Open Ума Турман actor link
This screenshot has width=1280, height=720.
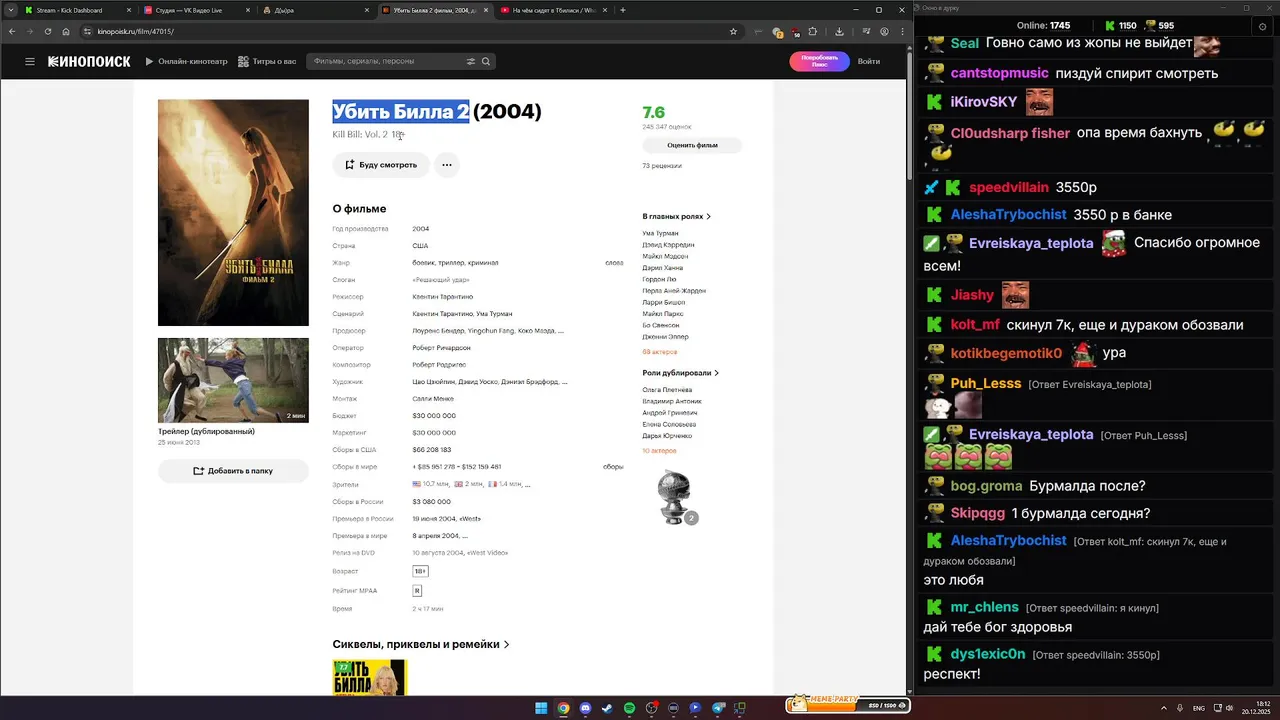(660, 233)
